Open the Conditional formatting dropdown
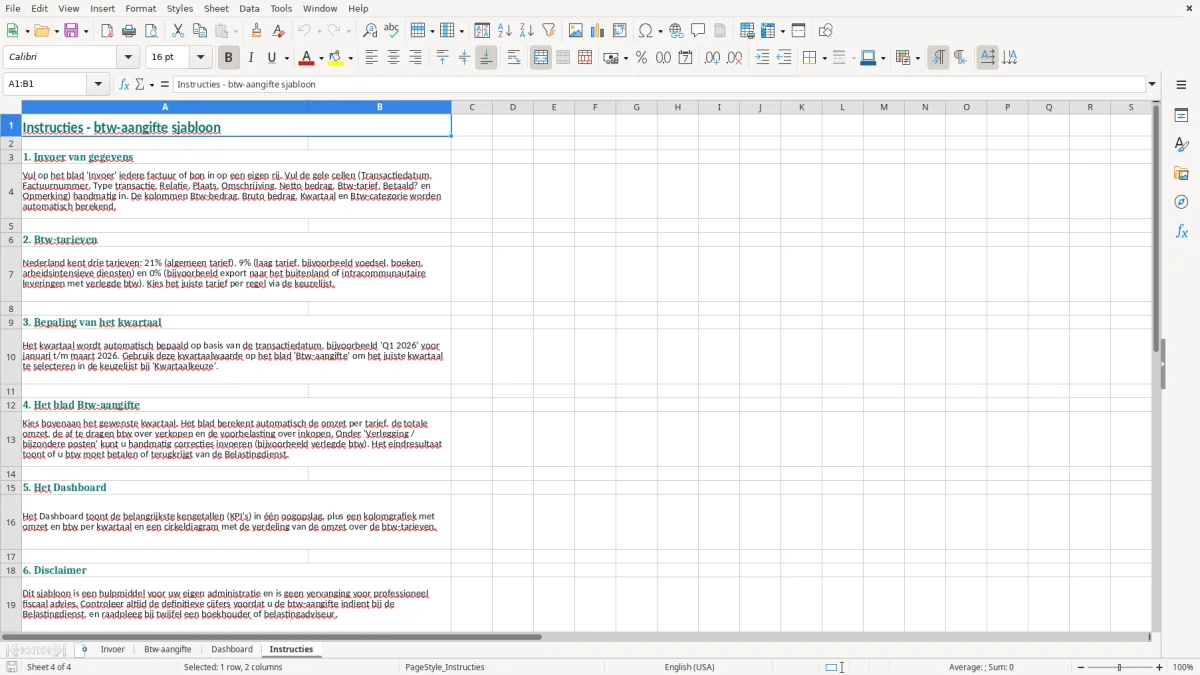 pyautogui.click(x=917, y=58)
